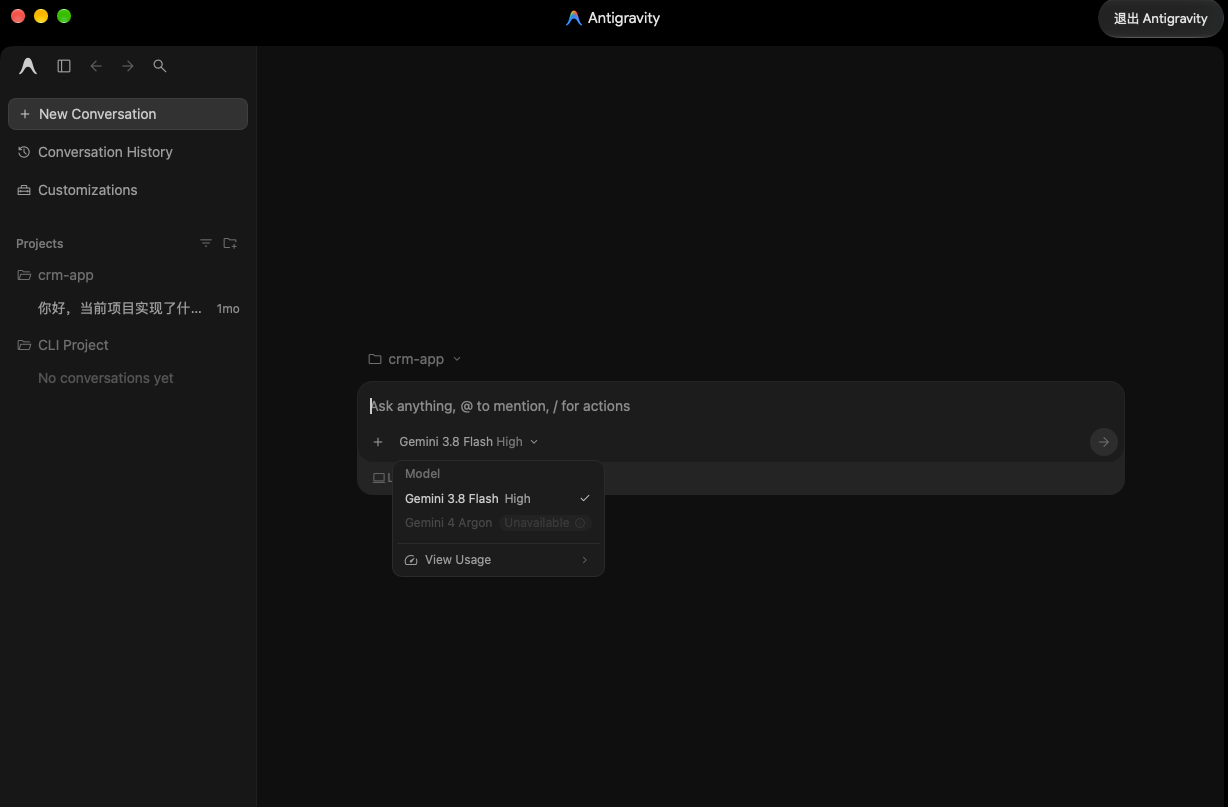Click the No conversations yet text
This screenshot has height=807, width=1228.
[106, 378]
